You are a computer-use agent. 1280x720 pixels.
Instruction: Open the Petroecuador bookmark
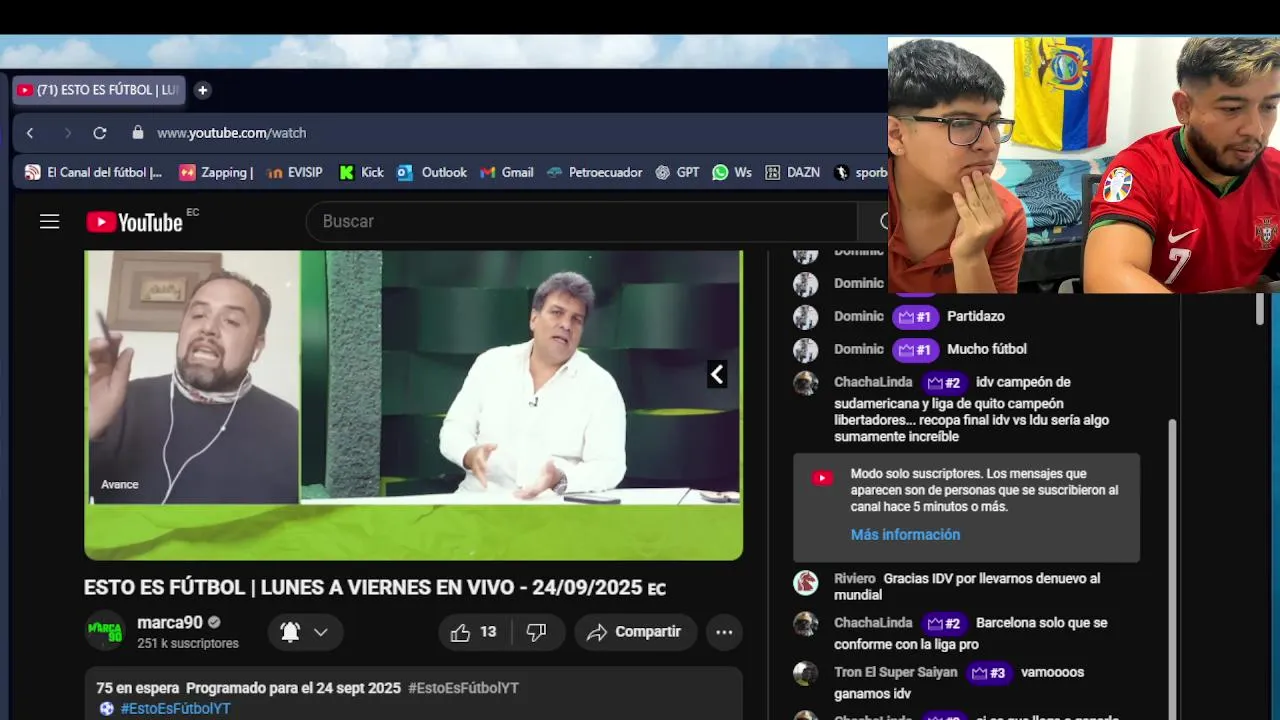[x=595, y=172]
